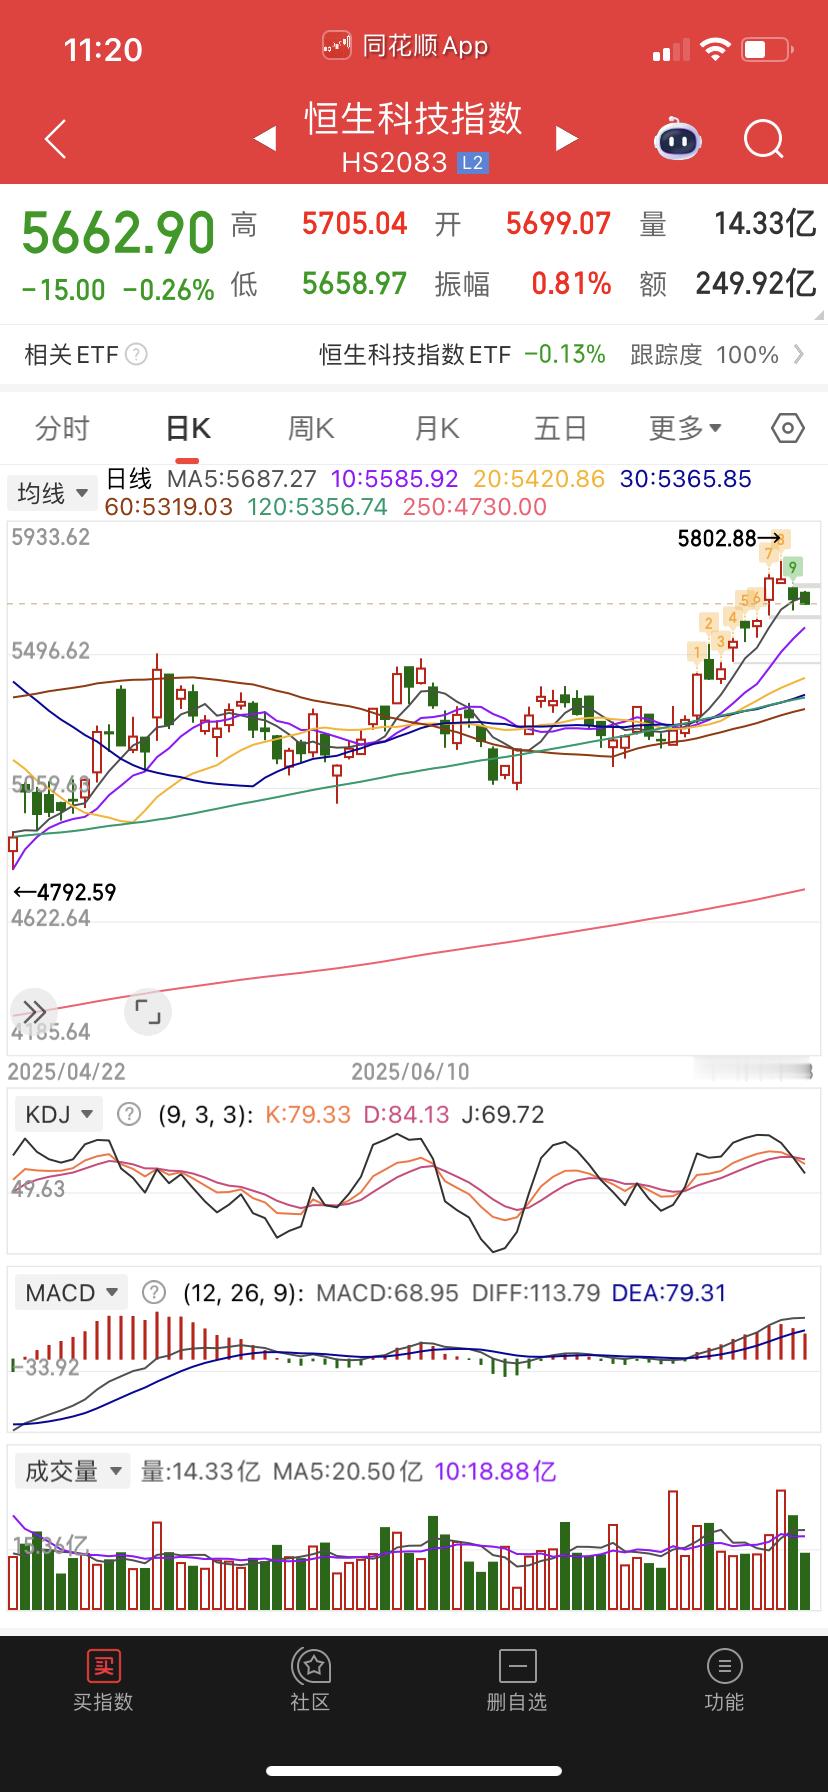Image resolution: width=828 pixels, height=1792 pixels.
Task: Open MACD indicator help question mark
Action: [x=153, y=1292]
